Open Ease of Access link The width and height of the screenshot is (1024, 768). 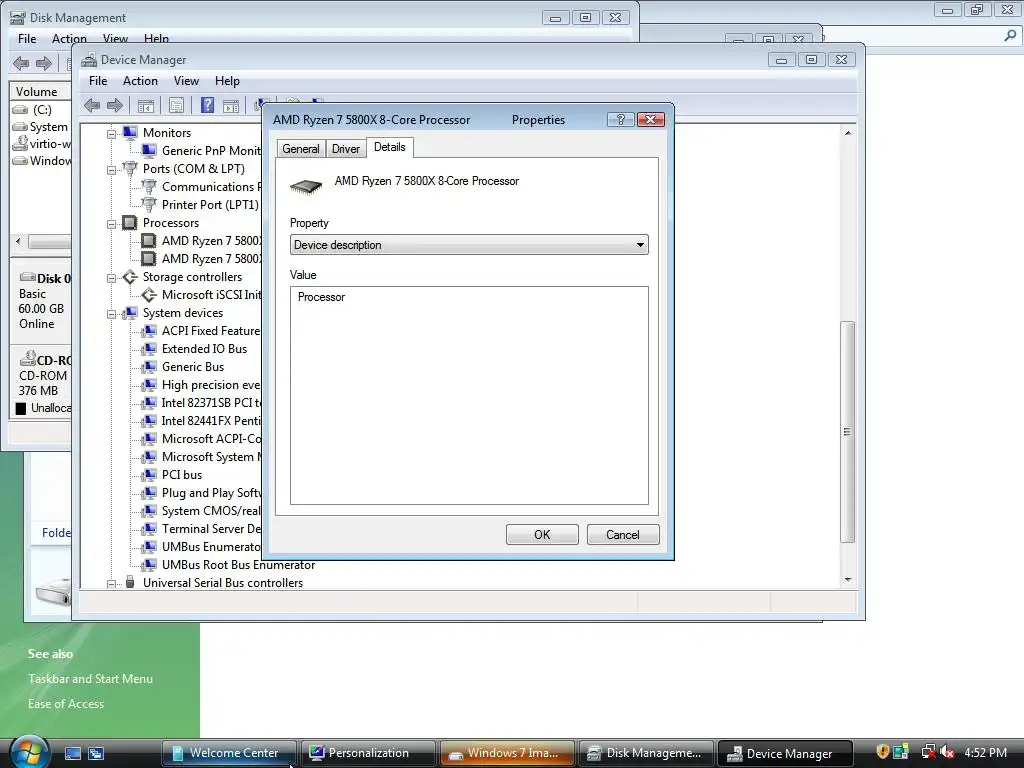point(65,703)
